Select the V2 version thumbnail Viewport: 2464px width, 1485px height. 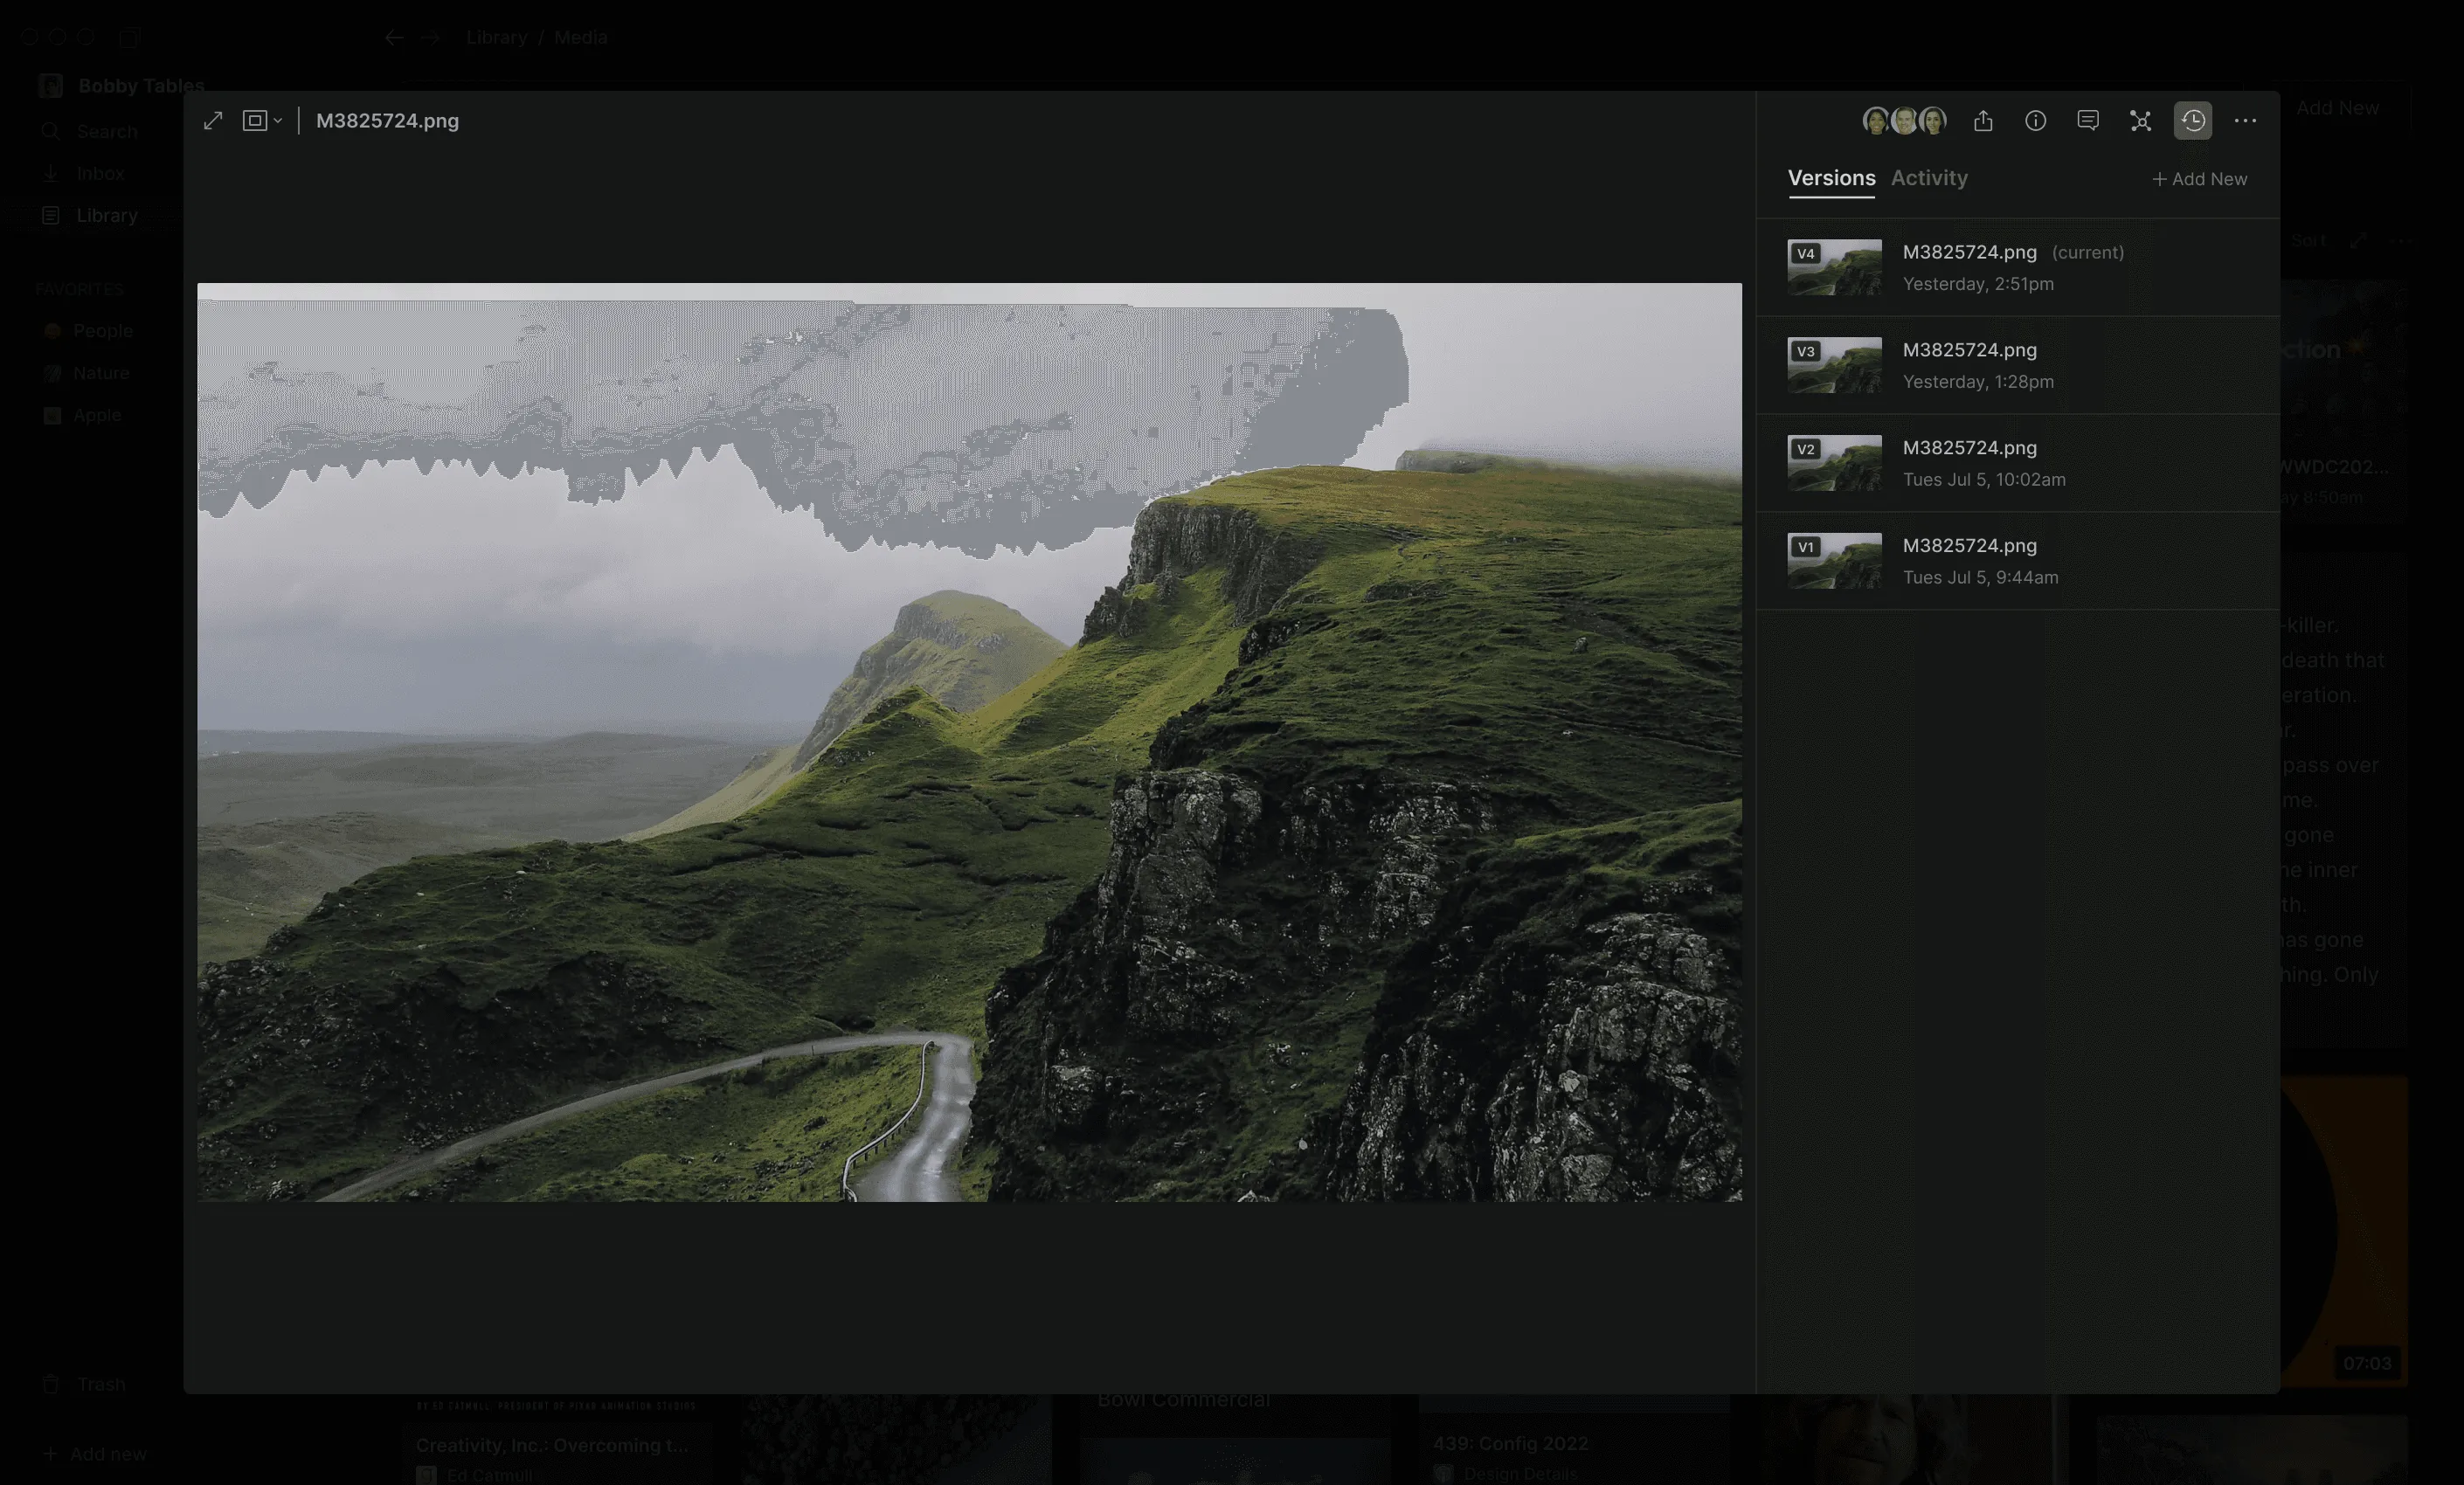1834,463
